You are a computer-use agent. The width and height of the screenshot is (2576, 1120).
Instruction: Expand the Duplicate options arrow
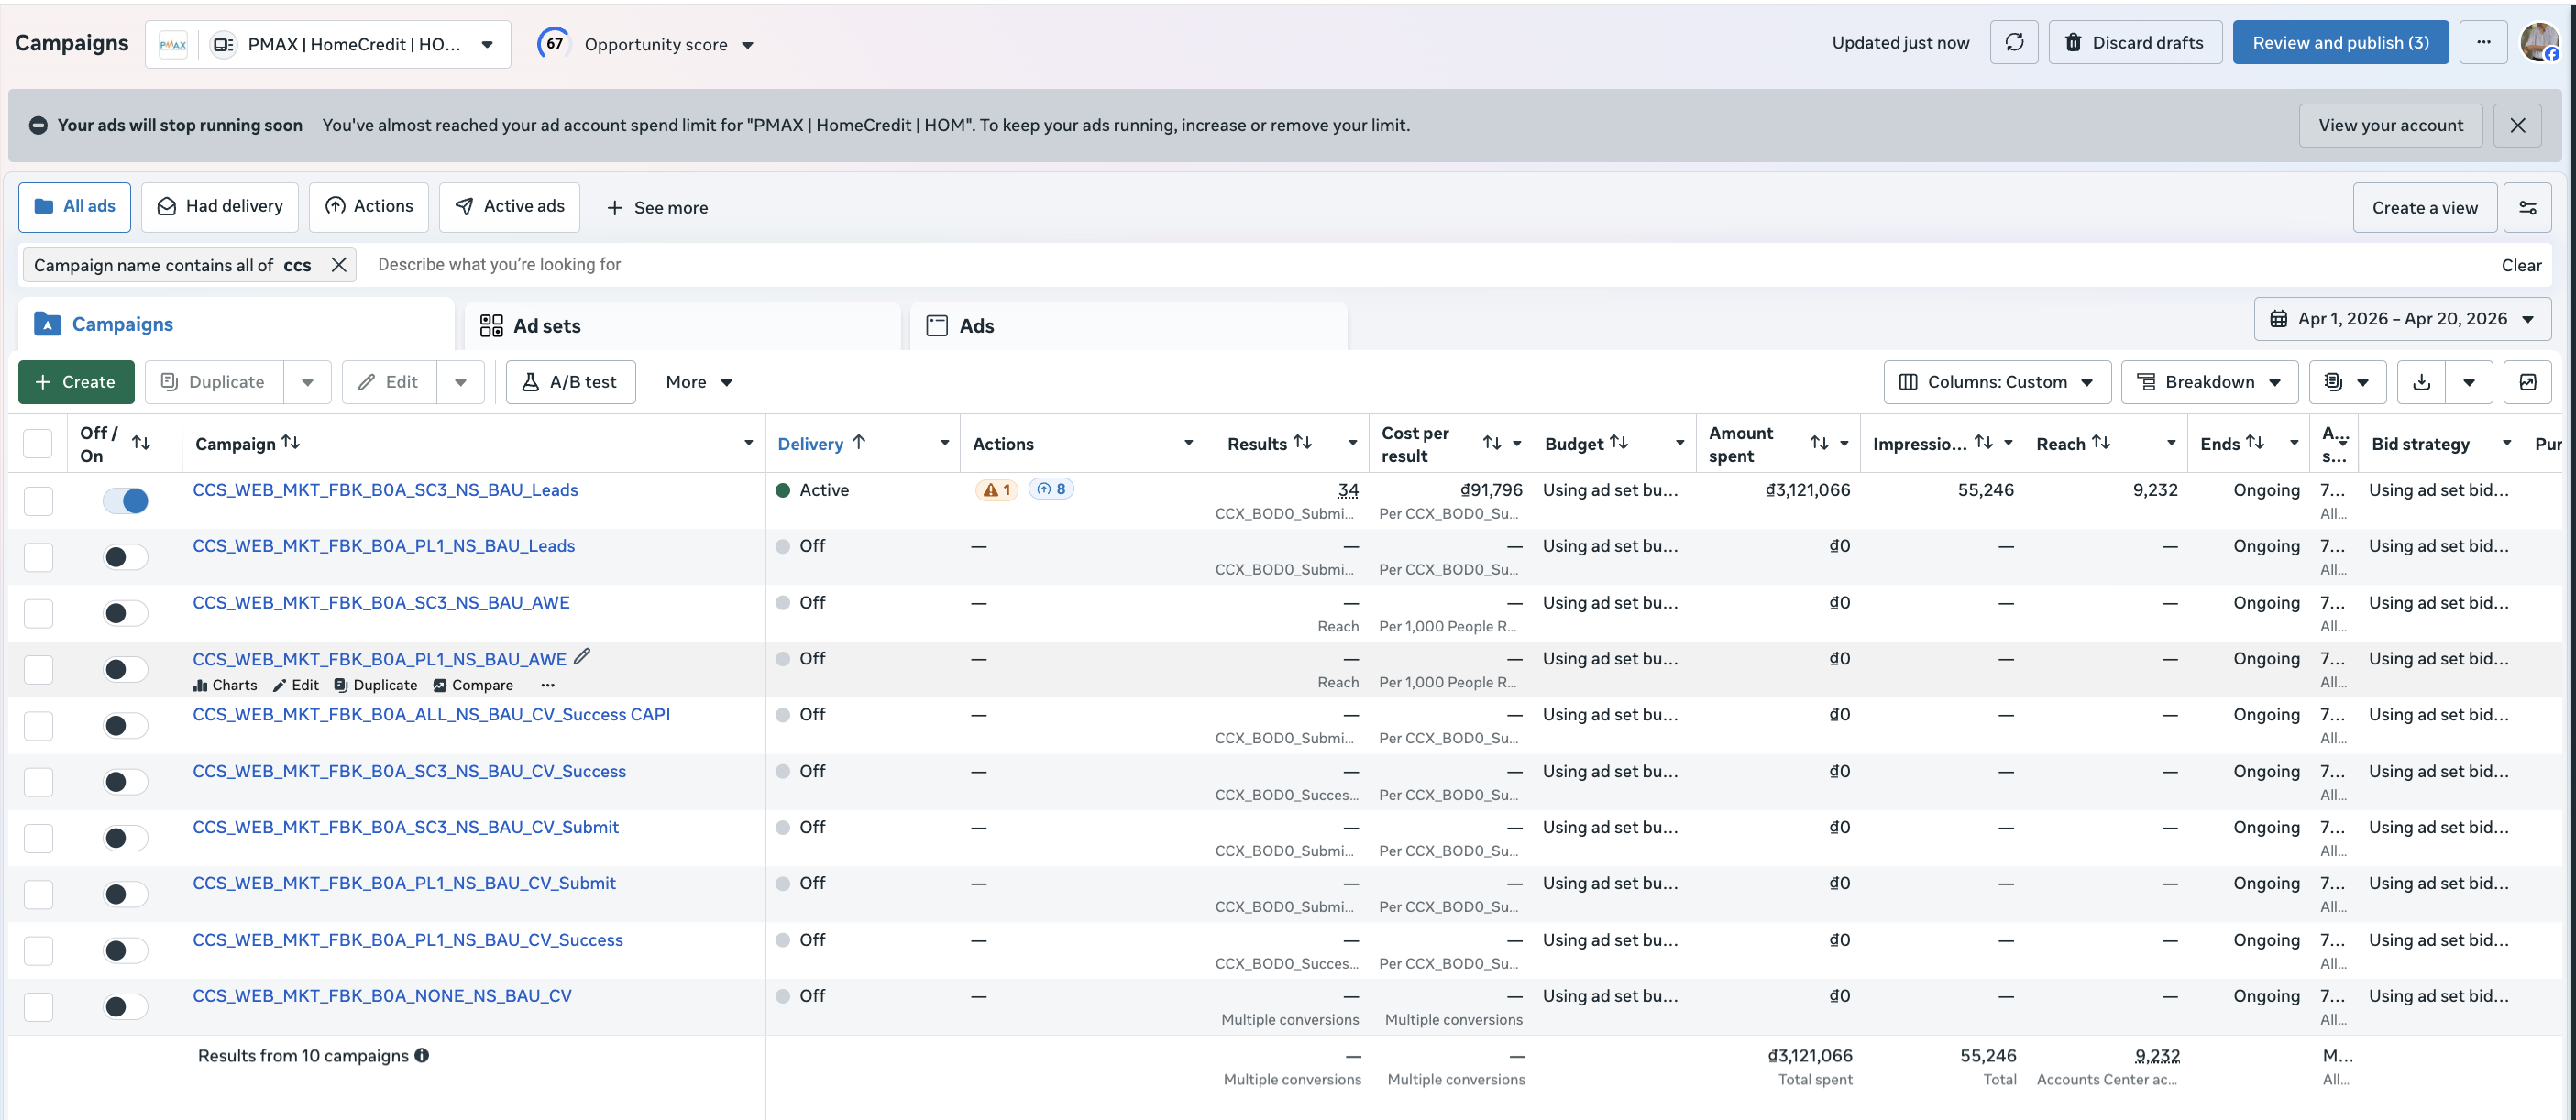coord(307,382)
